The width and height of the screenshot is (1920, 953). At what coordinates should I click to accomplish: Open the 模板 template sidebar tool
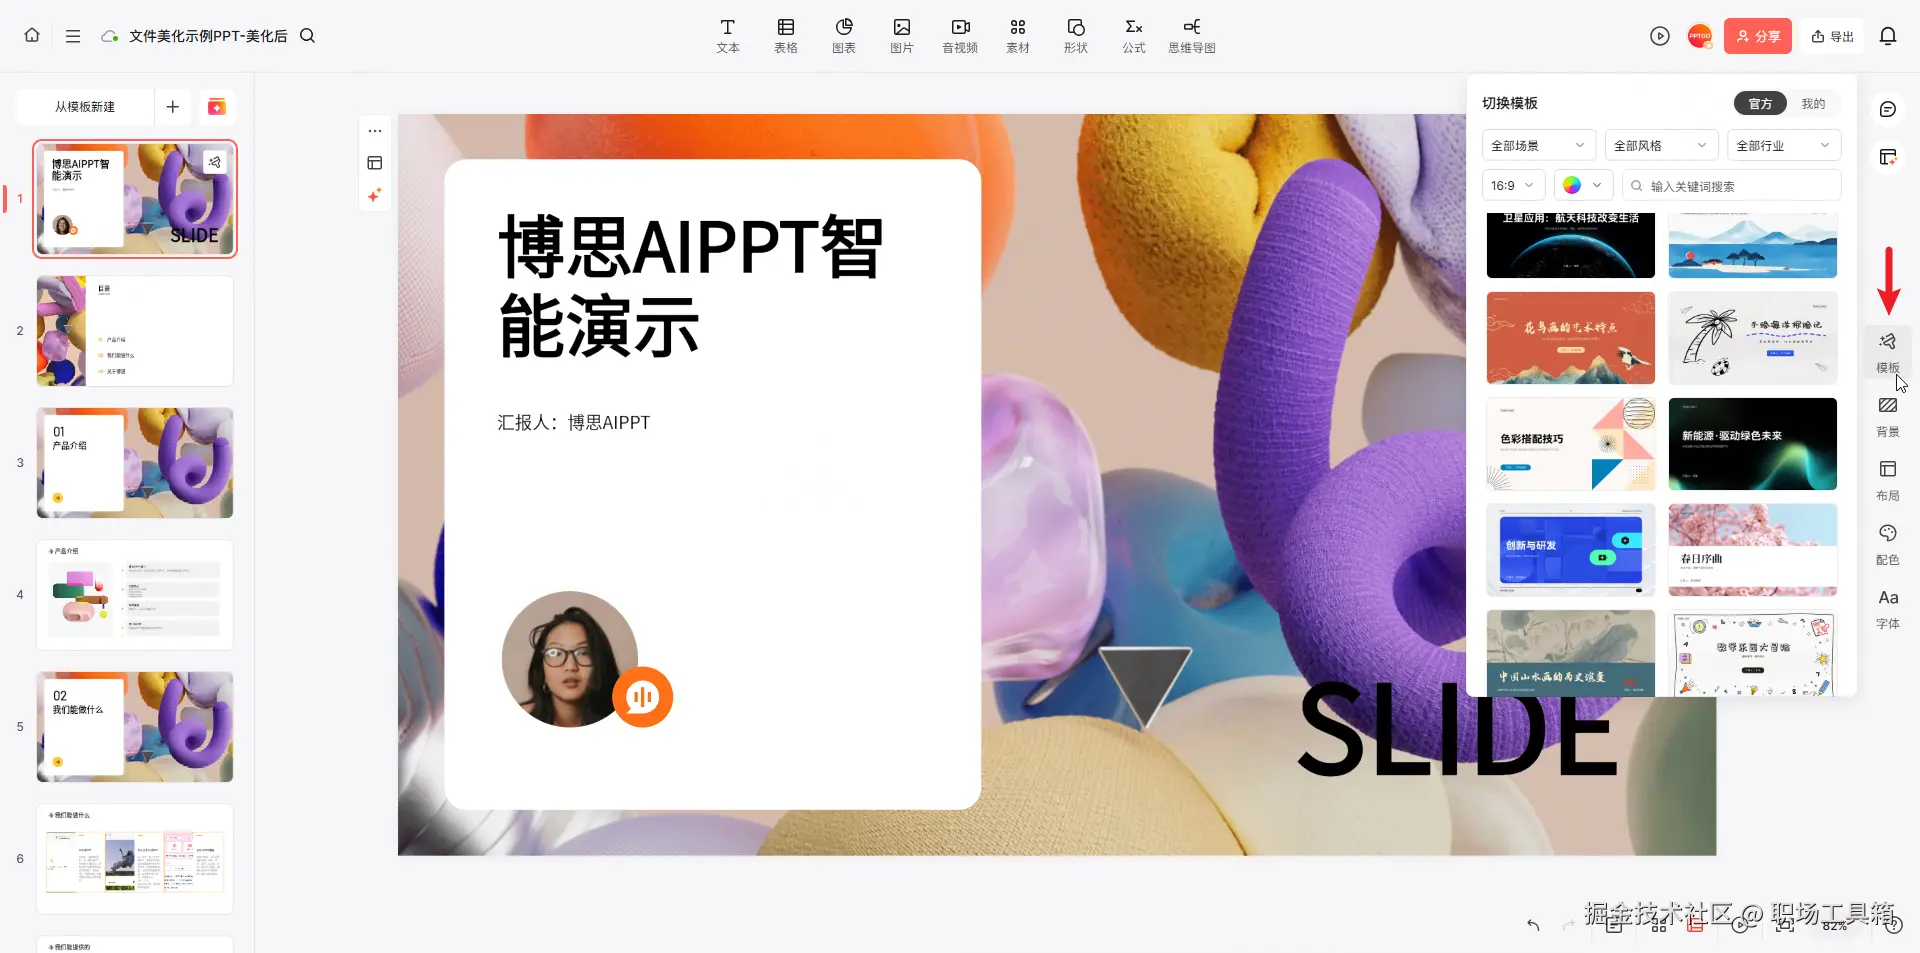(x=1888, y=353)
